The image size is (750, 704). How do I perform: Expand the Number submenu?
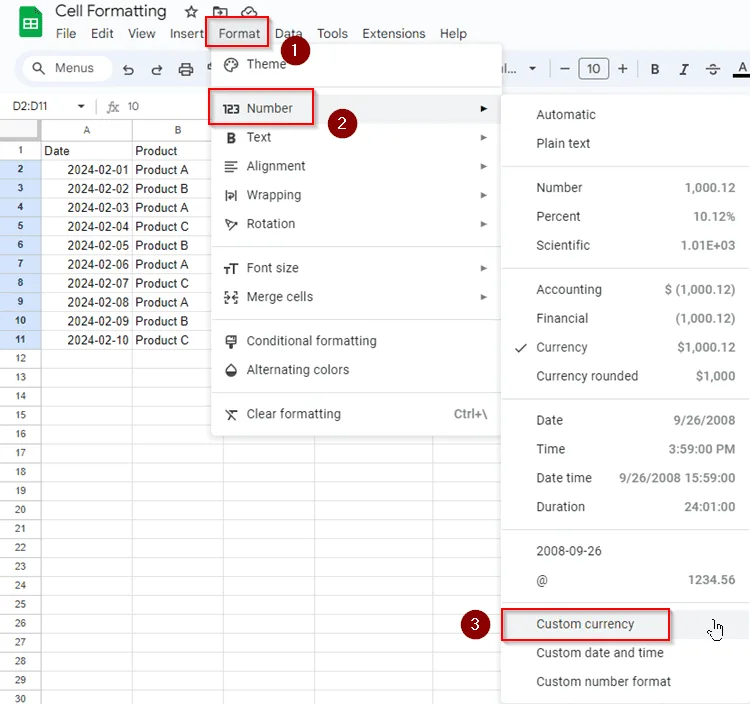(x=356, y=109)
